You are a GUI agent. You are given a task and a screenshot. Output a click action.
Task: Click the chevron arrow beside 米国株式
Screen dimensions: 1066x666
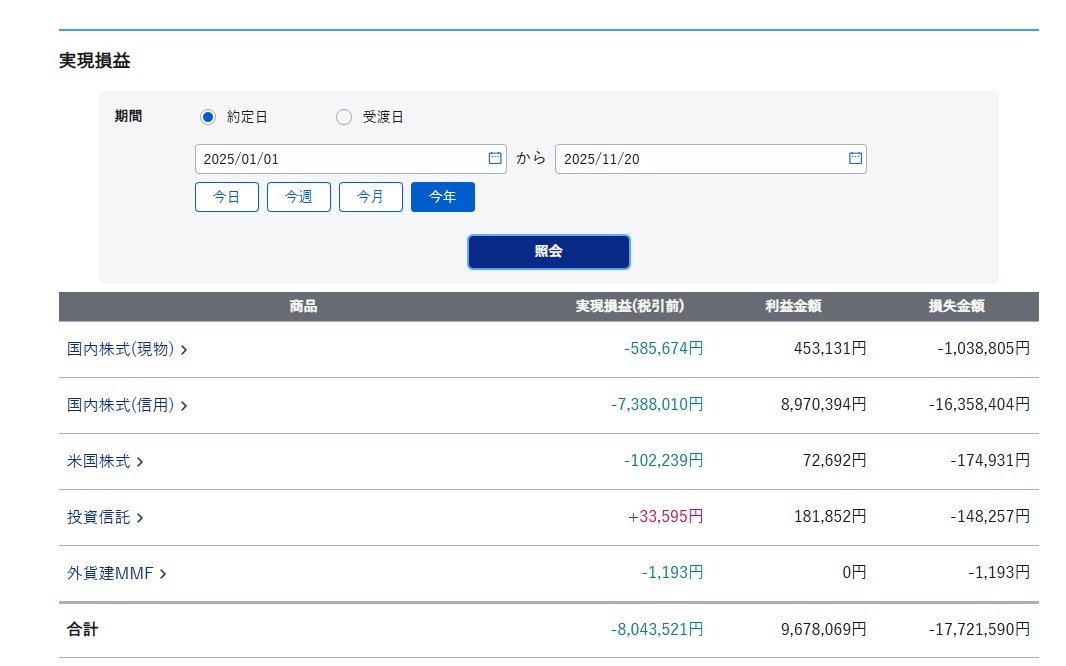(x=140, y=462)
